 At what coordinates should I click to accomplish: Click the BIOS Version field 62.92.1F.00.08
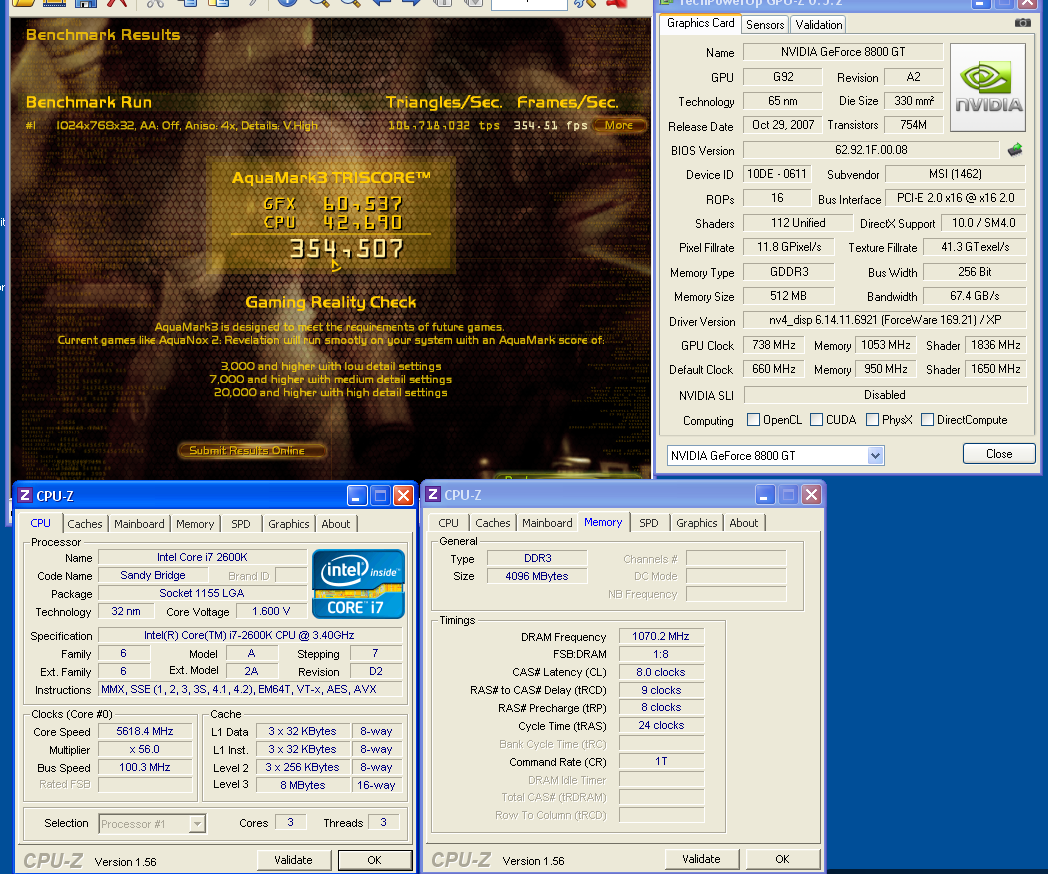coord(871,150)
